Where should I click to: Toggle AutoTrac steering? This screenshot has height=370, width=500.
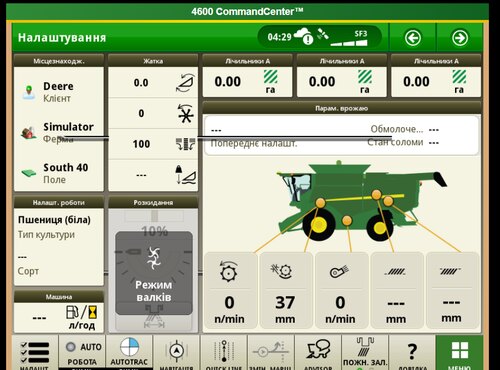[129, 353]
